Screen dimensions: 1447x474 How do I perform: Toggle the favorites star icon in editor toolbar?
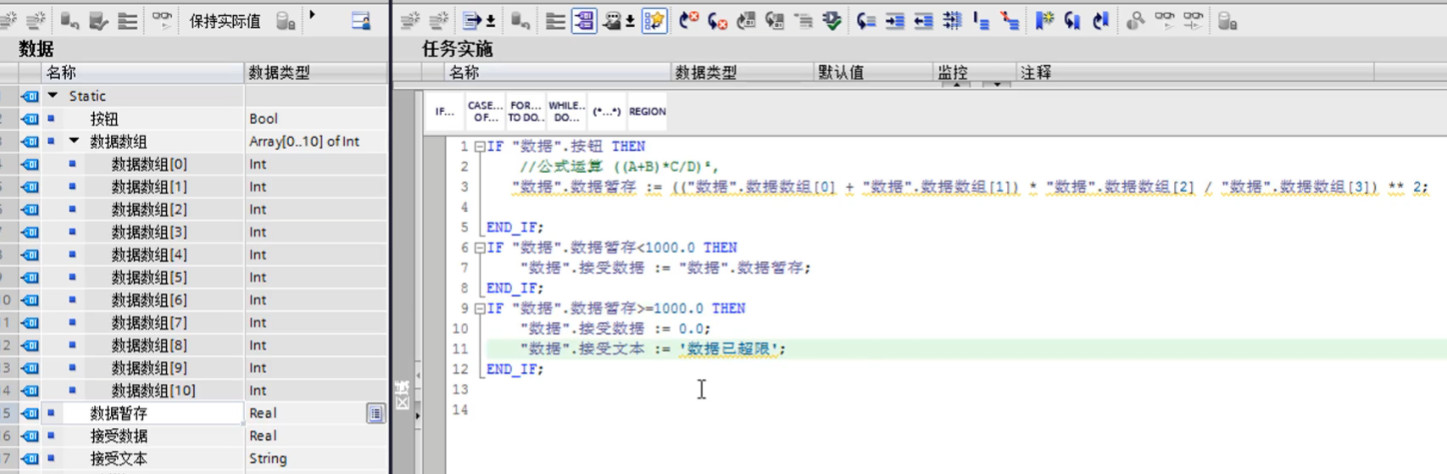pyautogui.click(x=654, y=20)
